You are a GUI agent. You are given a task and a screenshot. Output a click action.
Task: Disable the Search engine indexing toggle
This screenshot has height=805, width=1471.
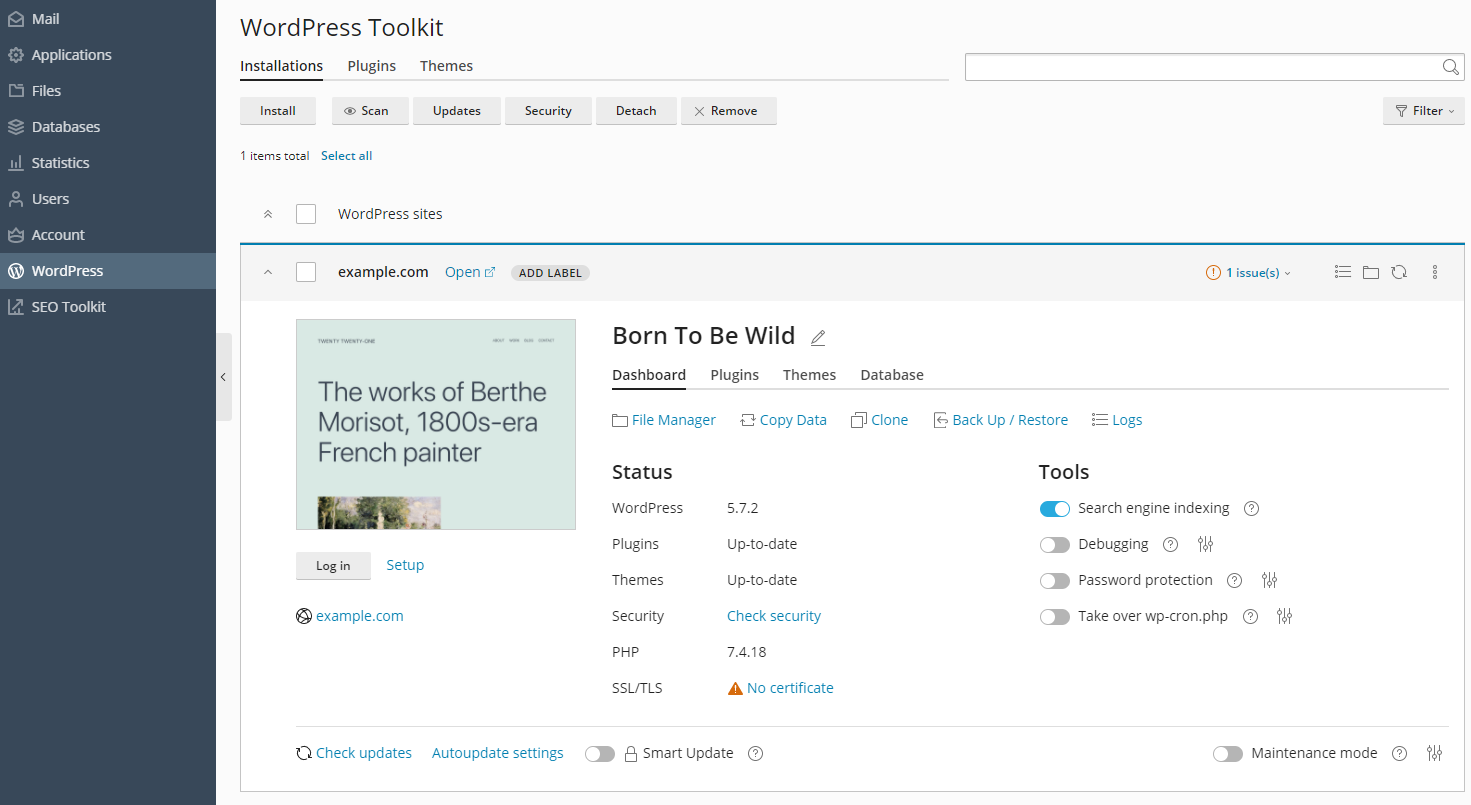[x=1055, y=509]
